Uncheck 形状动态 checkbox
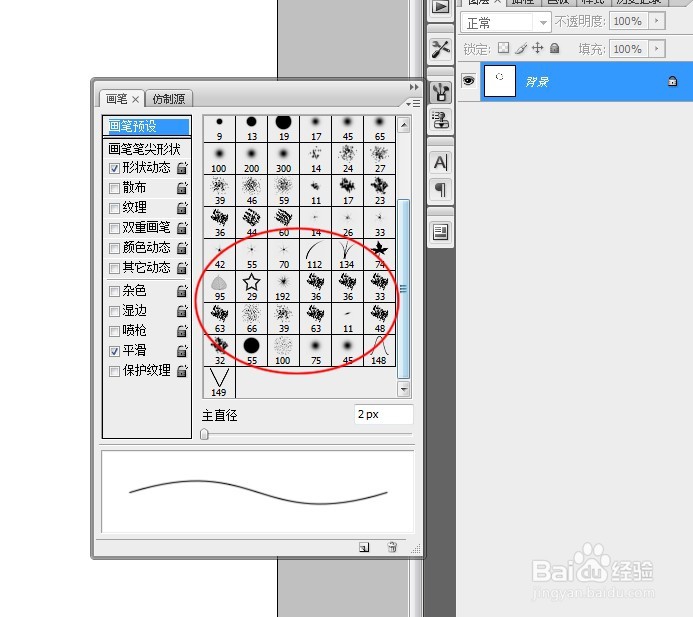 point(114,168)
